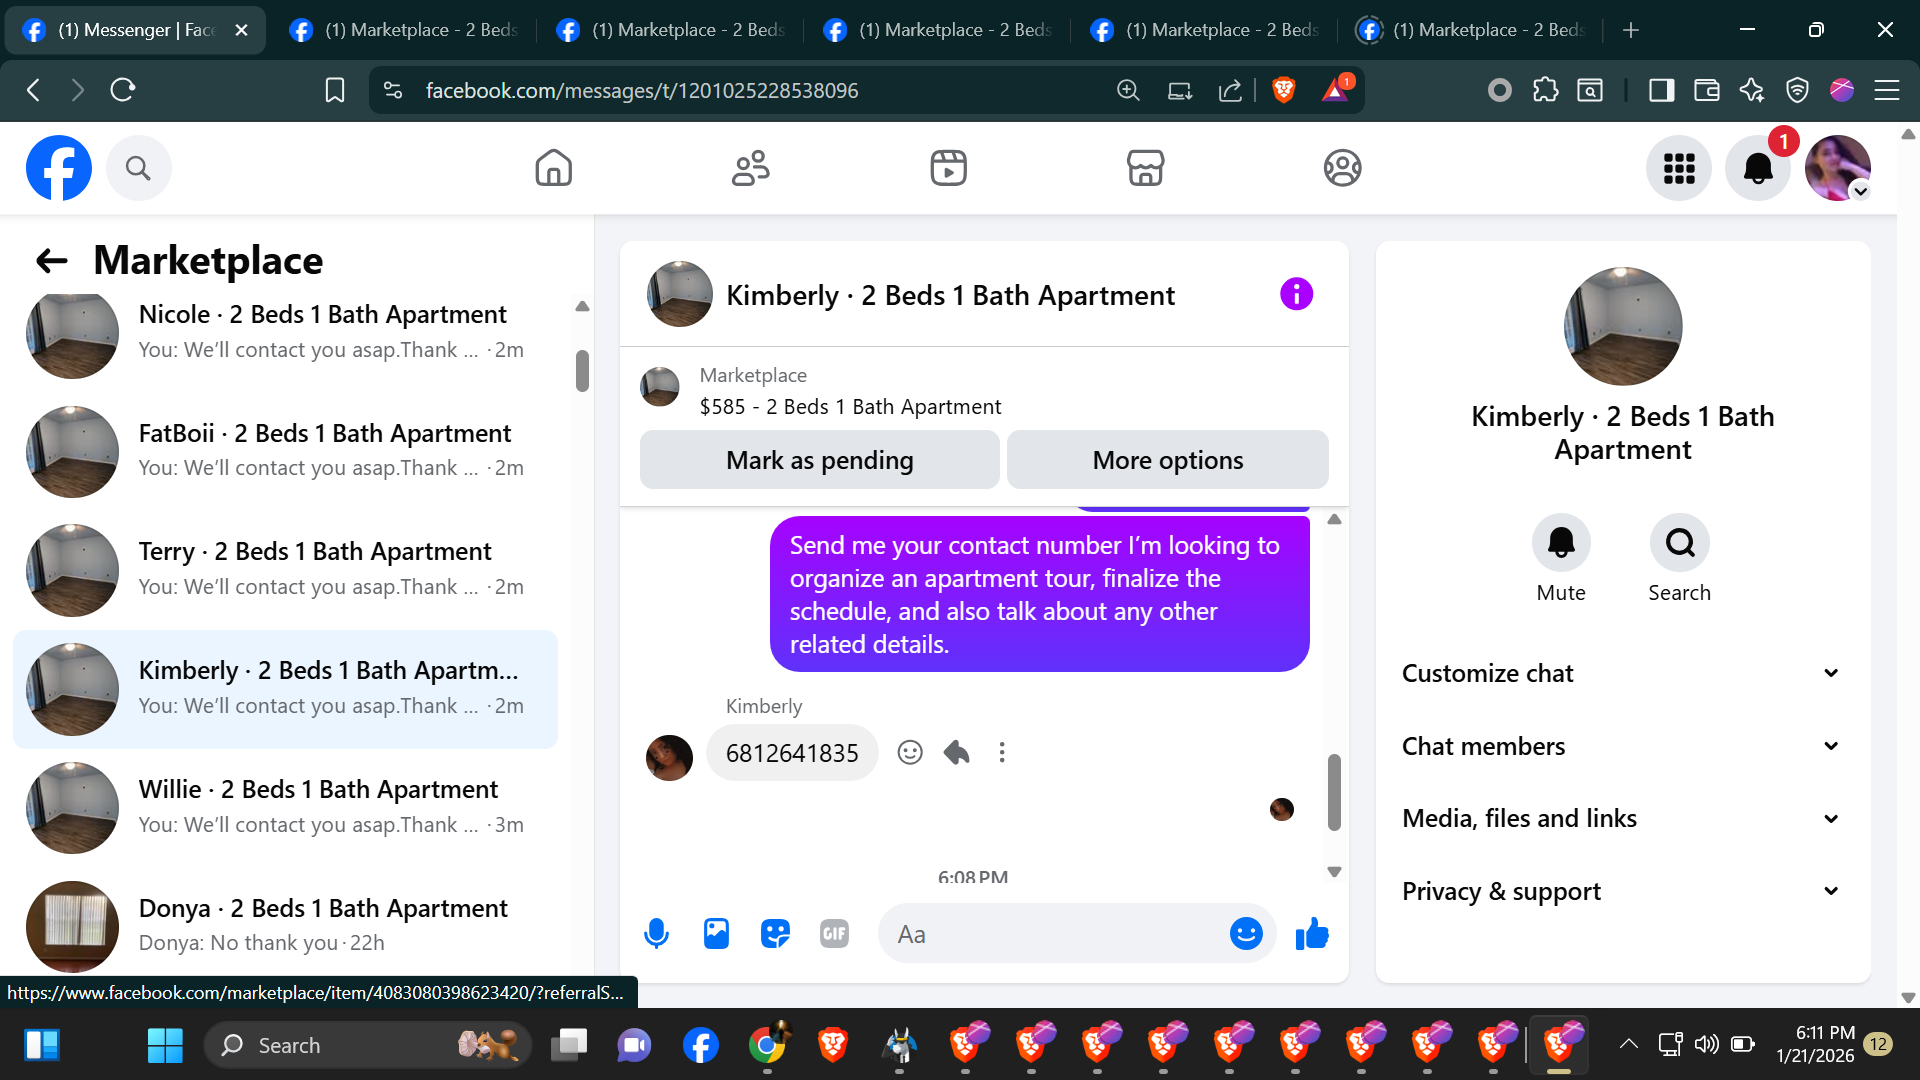
Task: Open conversation information purple icon
Action: pyautogui.click(x=1296, y=294)
